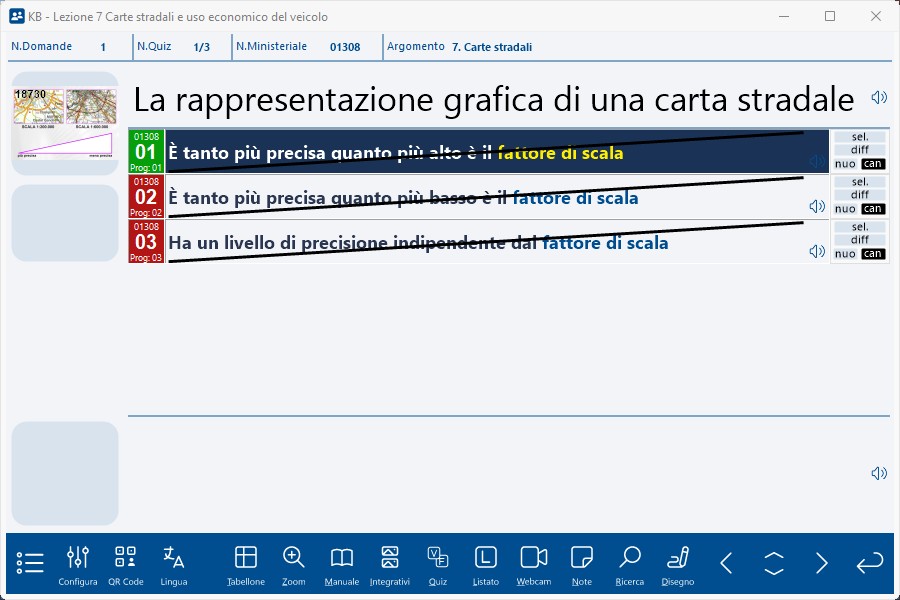The image size is (900, 600).
Task: Select the Disegno drawing tool
Action: [x=678, y=563]
